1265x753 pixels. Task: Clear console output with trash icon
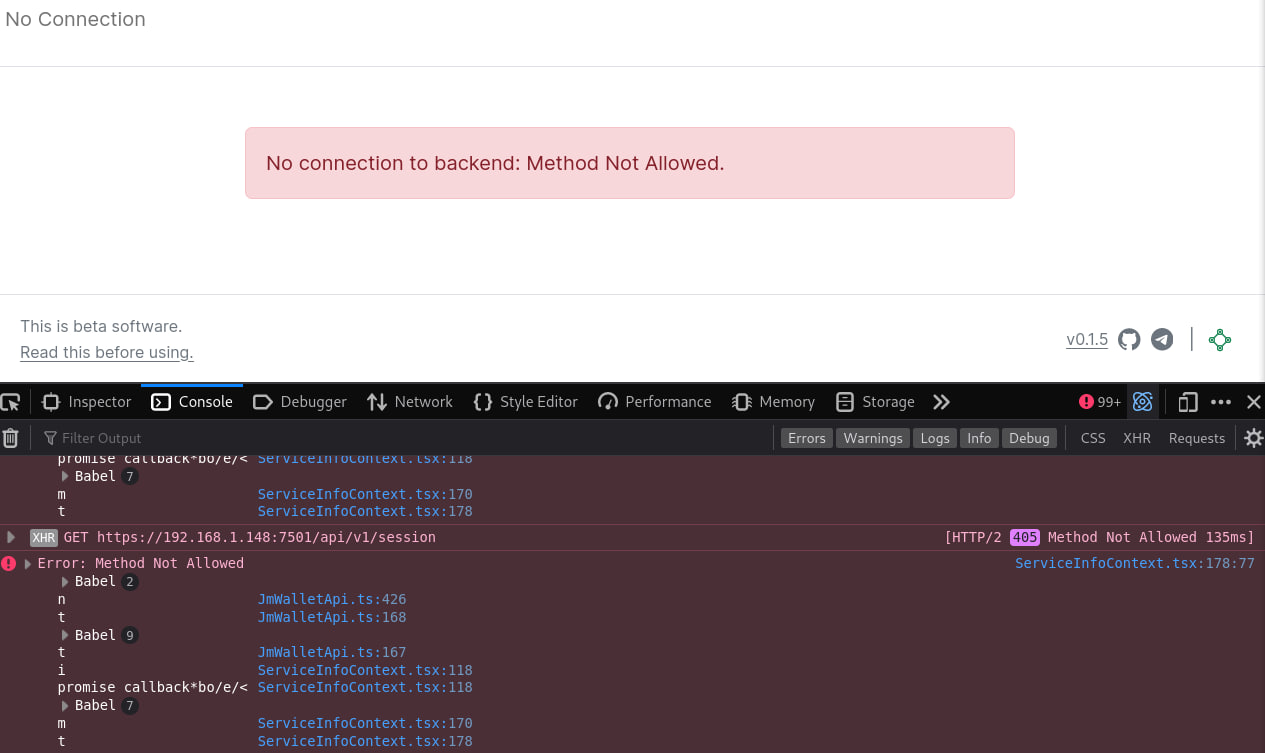point(11,438)
